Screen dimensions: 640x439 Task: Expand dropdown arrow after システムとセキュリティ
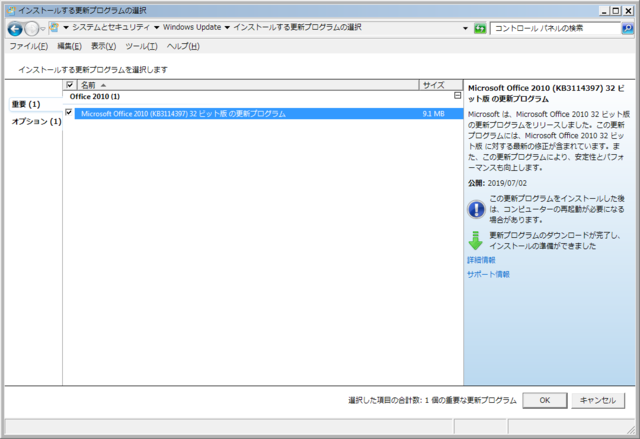pyautogui.click(x=156, y=28)
